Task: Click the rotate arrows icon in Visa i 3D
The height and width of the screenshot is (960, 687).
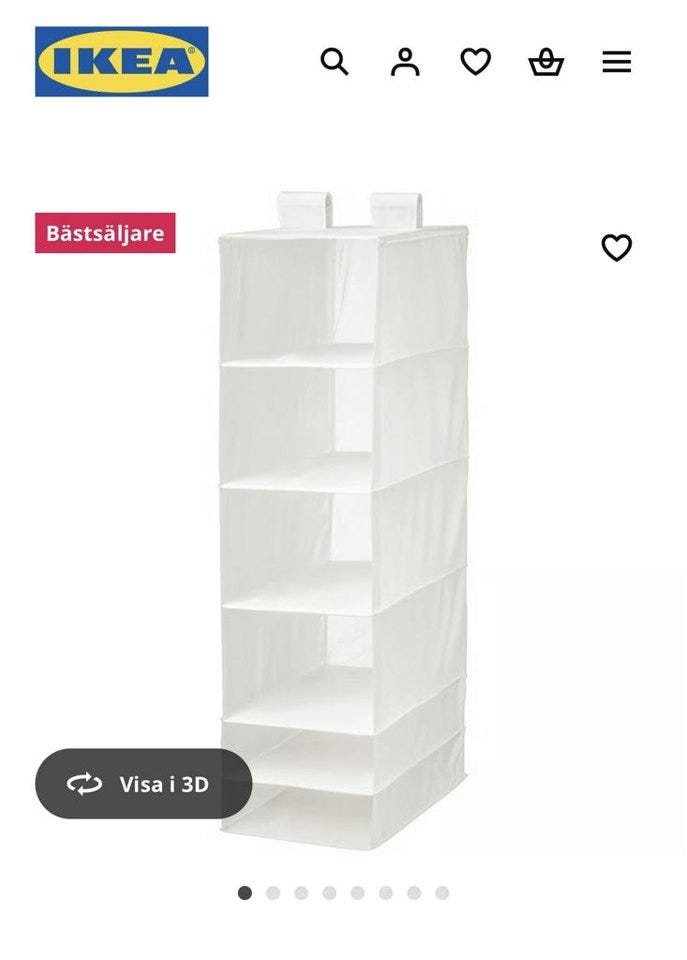Action: pyautogui.click(x=84, y=784)
